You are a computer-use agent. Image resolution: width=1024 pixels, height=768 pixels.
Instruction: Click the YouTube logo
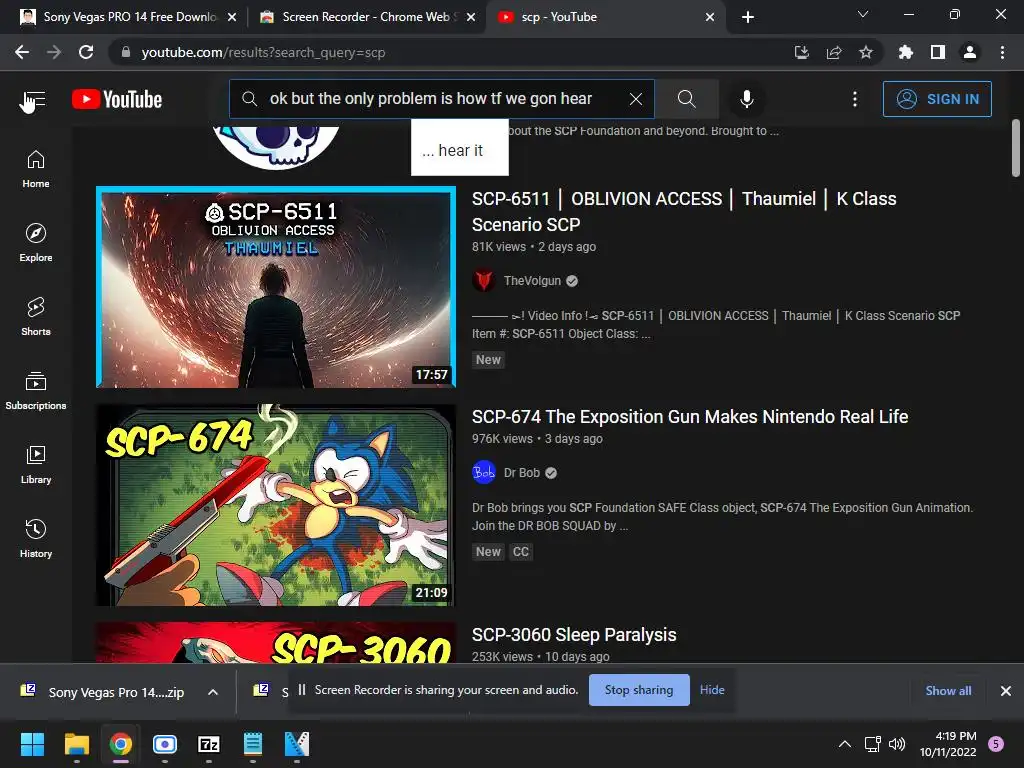click(117, 99)
